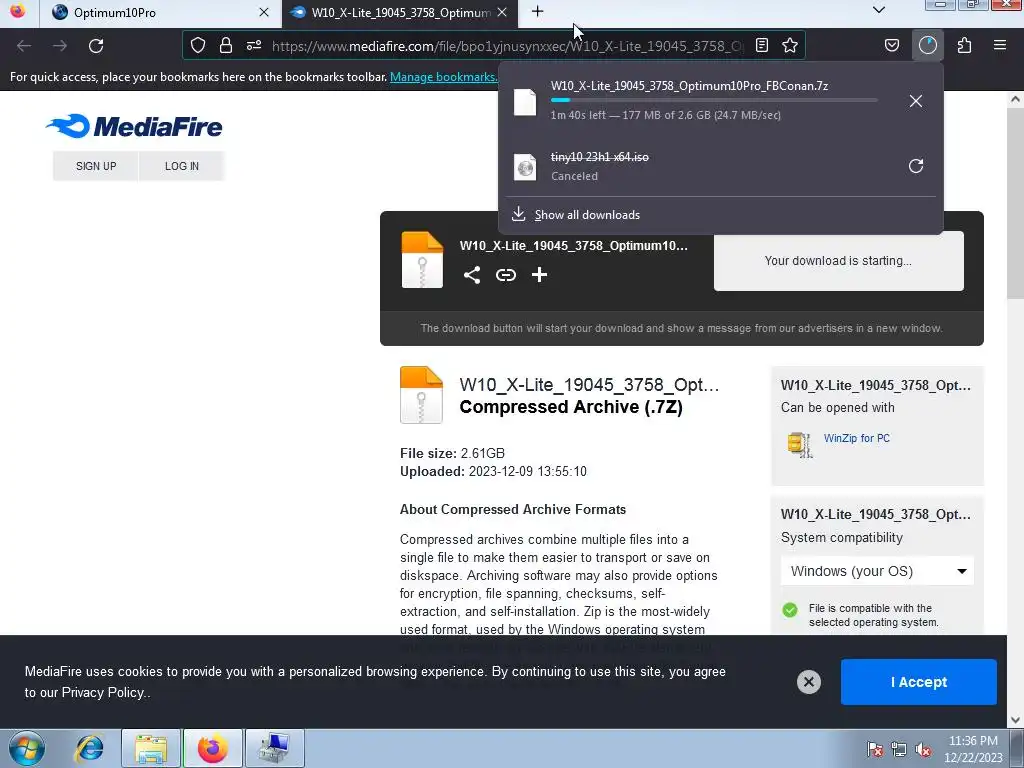Close the Optimum10Pro tab
The width and height of the screenshot is (1024, 768).
(264, 12)
